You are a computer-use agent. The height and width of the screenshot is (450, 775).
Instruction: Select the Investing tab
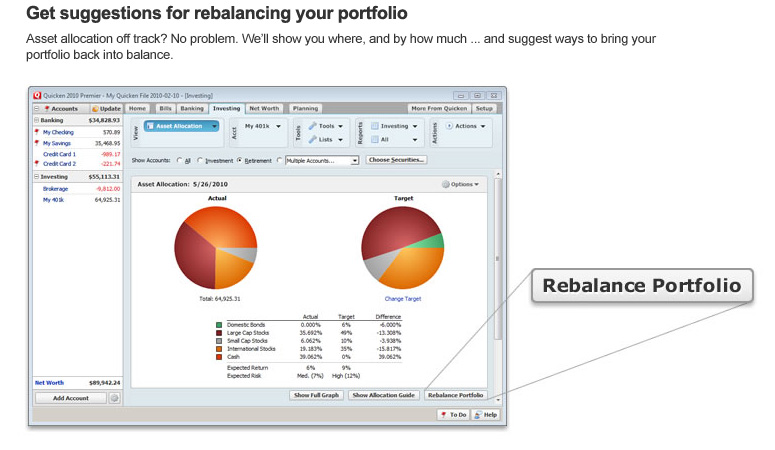point(226,109)
